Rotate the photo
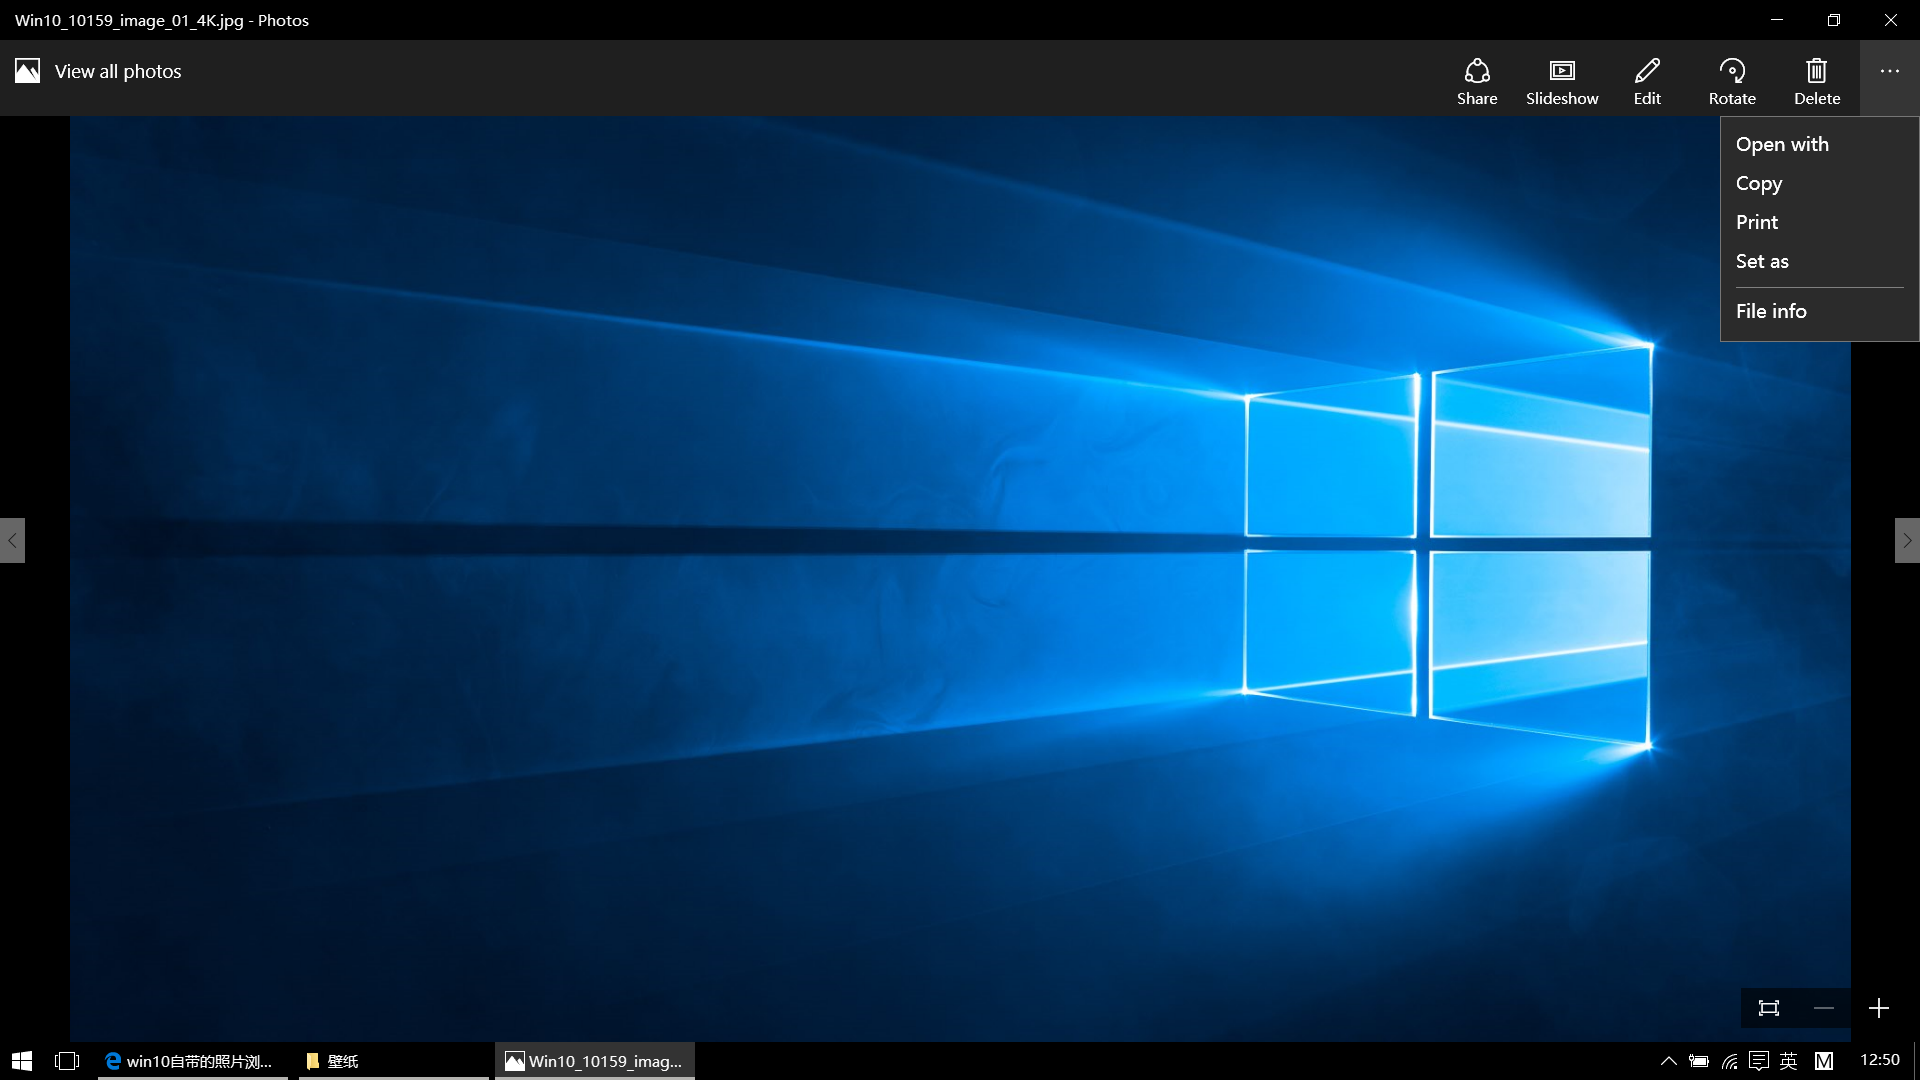The height and width of the screenshot is (1080, 1920). click(1732, 80)
